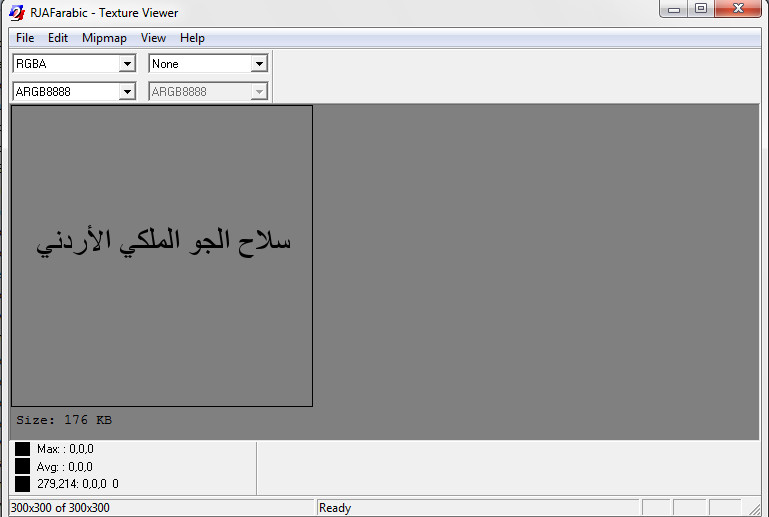Open the Edit menu
The image size is (769, 517).
pyautogui.click(x=58, y=38)
